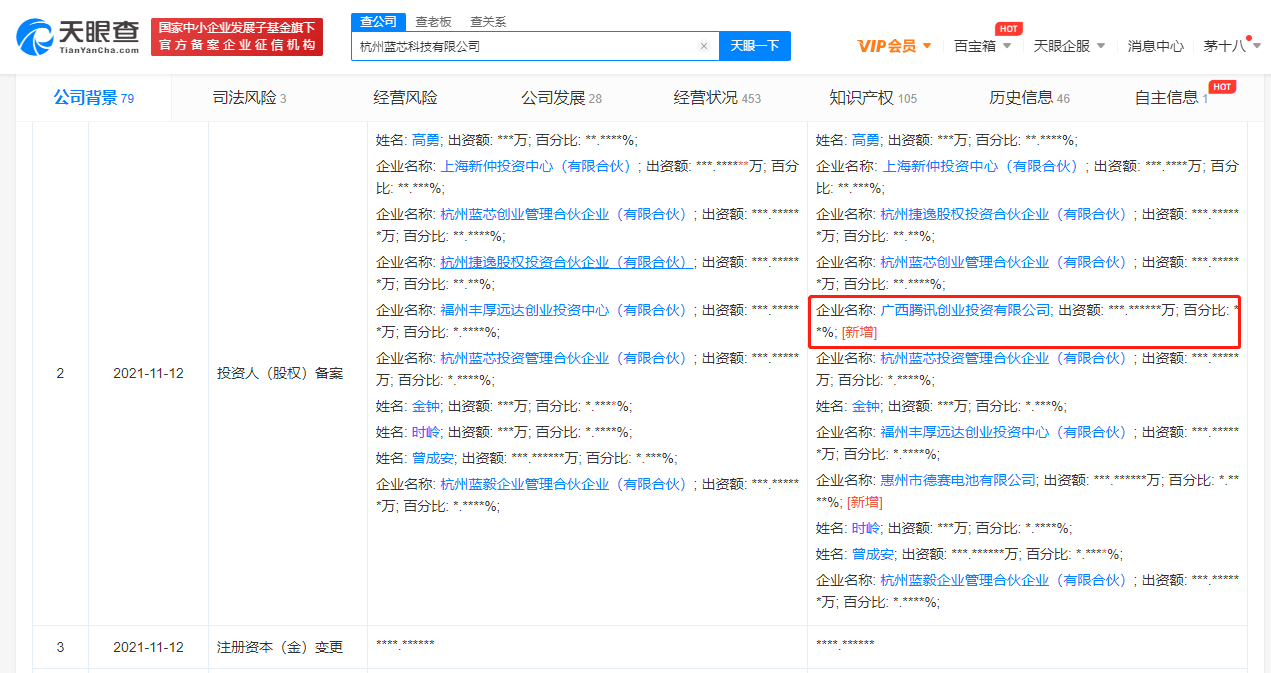The width and height of the screenshot is (1271, 673).
Task: Open 杭州捷逸股权投资合伙企业 link in right column
Action: (x=1006, y=214)
